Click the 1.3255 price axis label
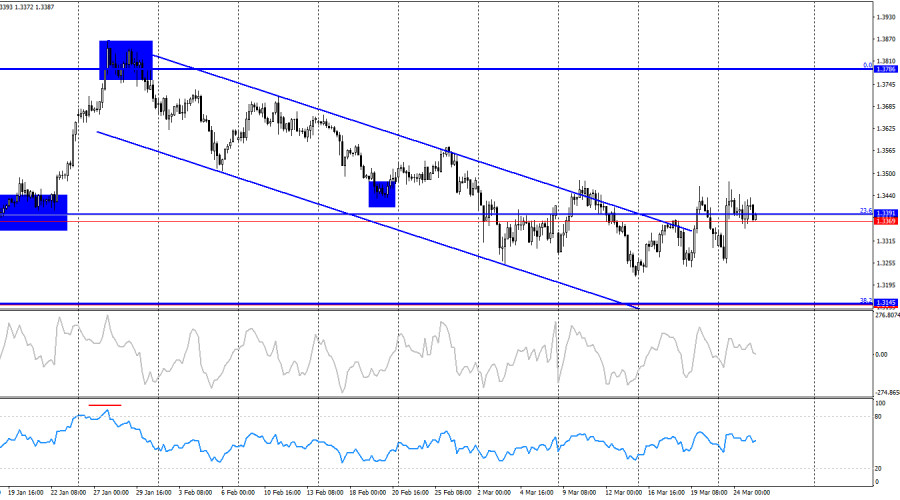 (x=886, y=263)
